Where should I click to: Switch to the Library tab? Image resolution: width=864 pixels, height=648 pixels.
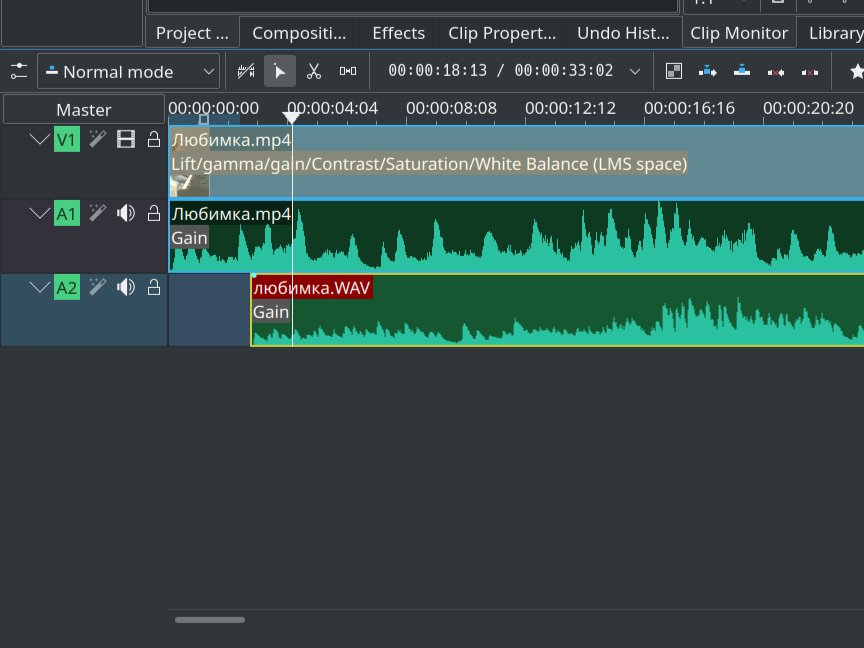coord(835,33)
